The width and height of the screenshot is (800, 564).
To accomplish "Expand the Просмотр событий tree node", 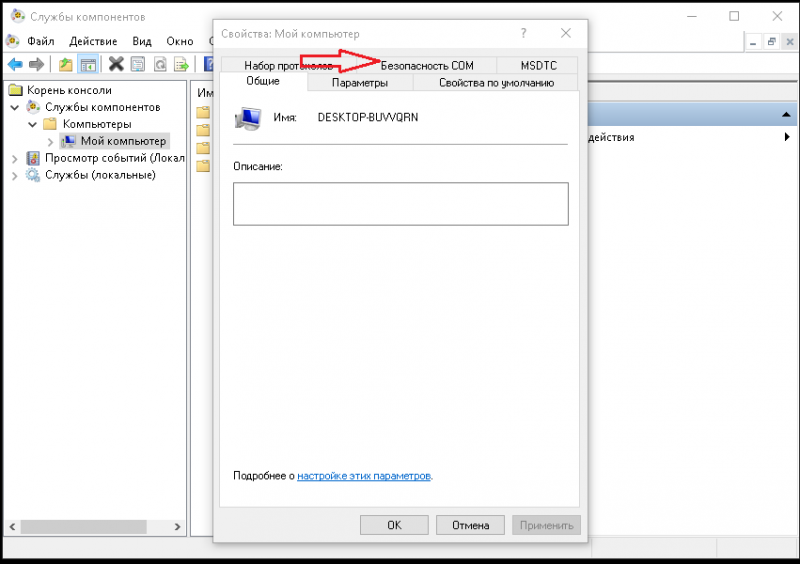I will pyautogui.click(x=15, y=158).
